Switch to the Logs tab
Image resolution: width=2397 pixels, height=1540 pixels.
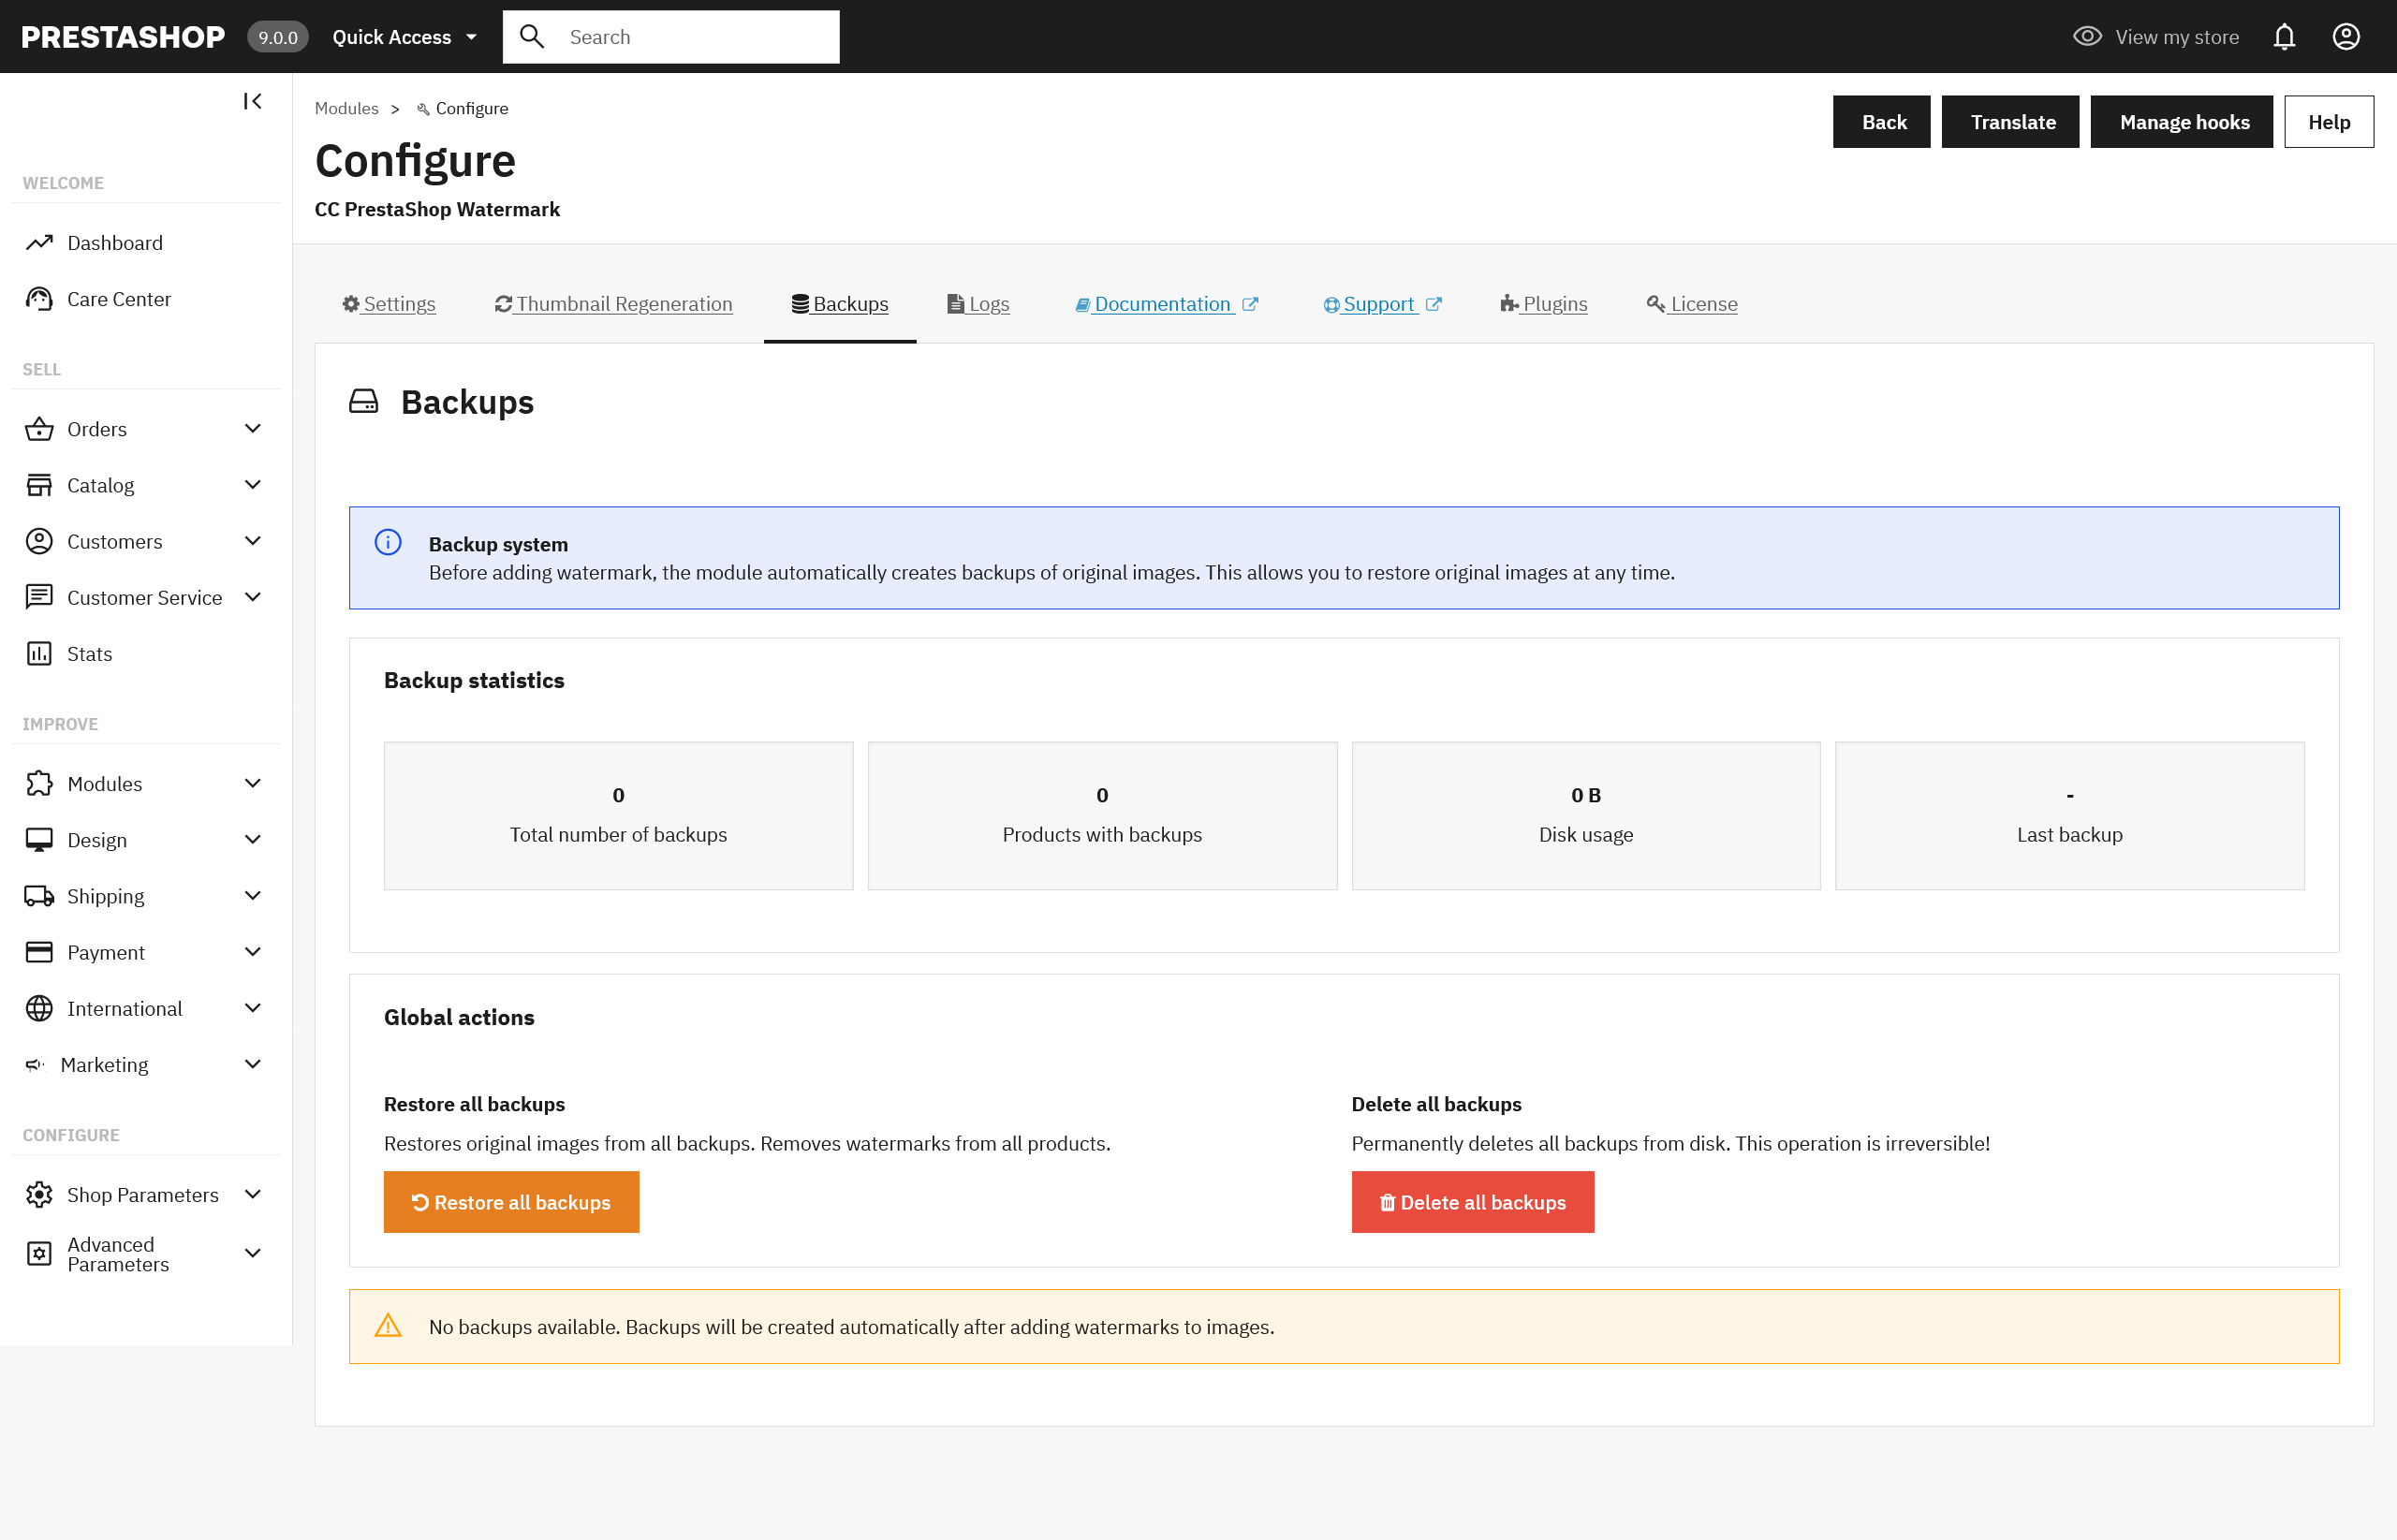[x=978, y=304]
